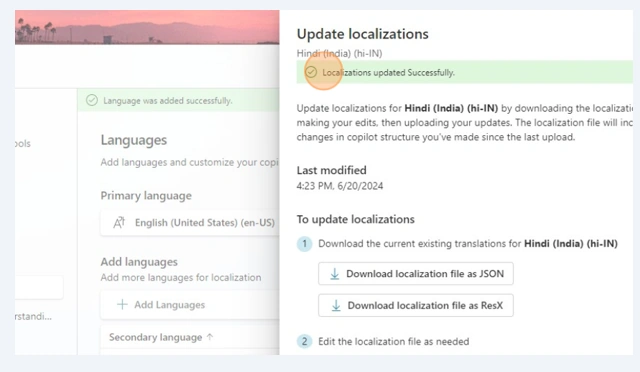Click the 'Last modified' label
This screenshot has width=640, height=372.
click(331, 170)
